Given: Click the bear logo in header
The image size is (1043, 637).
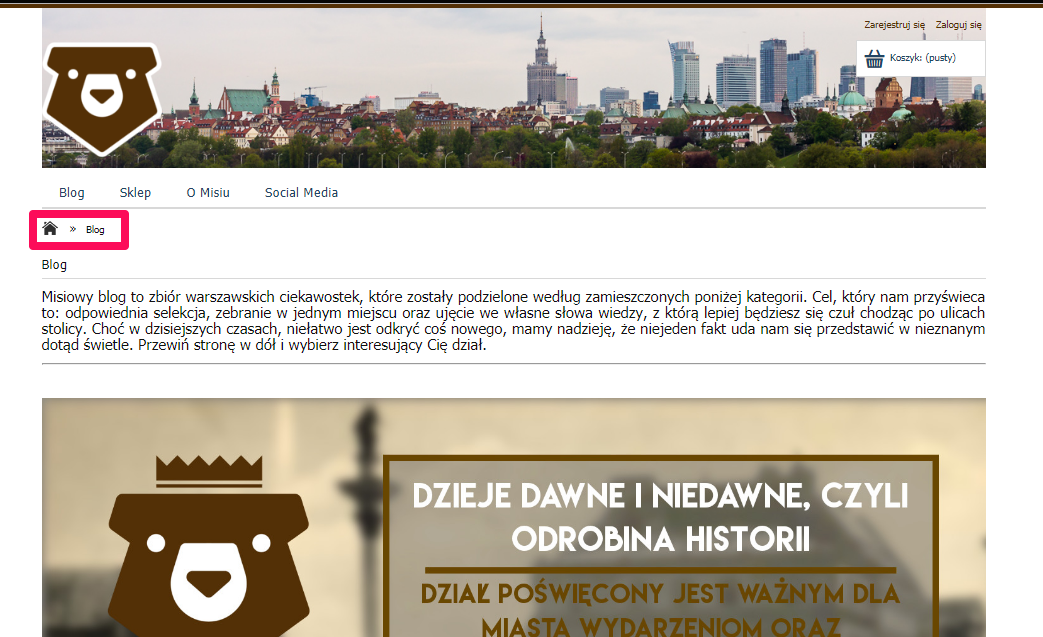Looking at the screenshot, I should pyautogui.click(x=102, y=98).
